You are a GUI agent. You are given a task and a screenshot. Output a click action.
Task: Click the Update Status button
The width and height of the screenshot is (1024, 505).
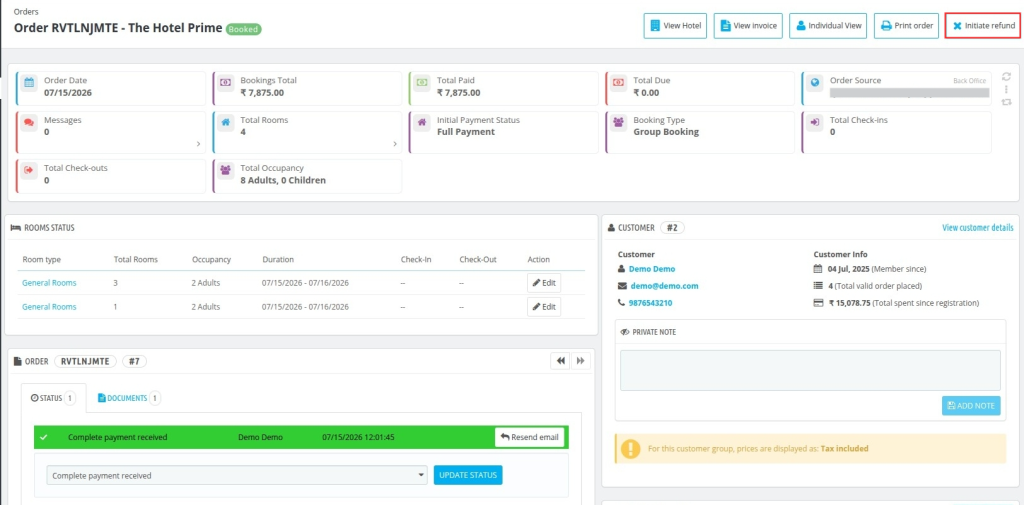[x=468, y=475]
